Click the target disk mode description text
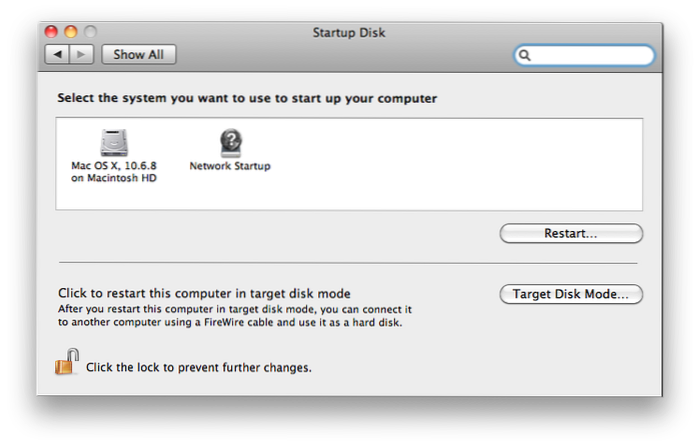Screen dimensions: 698x447 pyautogui.click(x=235, y=316)
